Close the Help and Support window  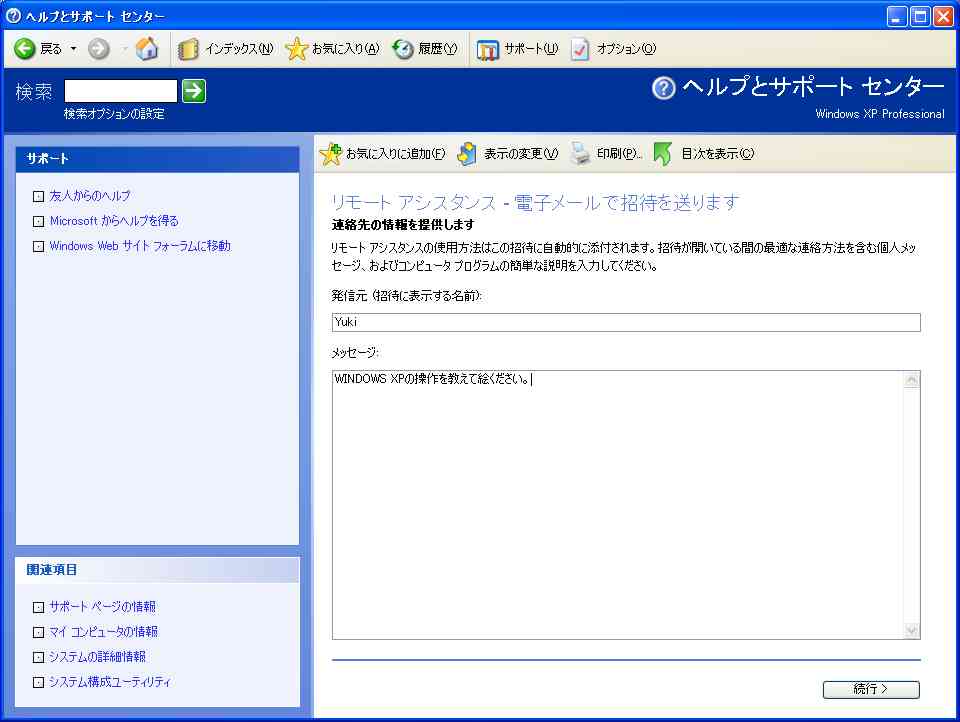click(x=943, y=17)
